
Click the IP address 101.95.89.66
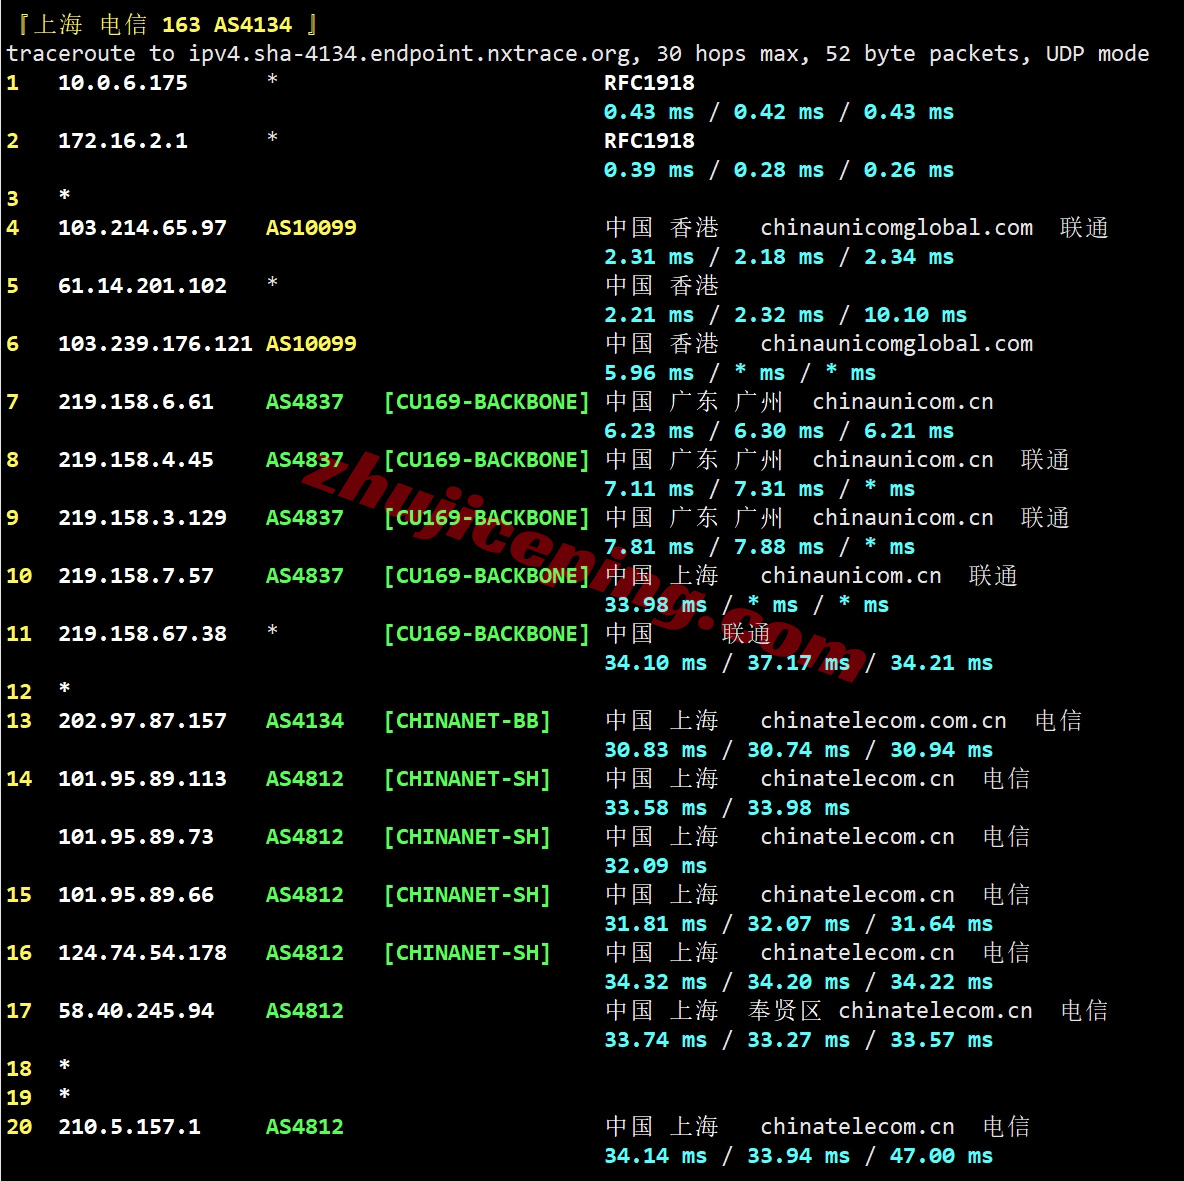(x=135, y=895)
